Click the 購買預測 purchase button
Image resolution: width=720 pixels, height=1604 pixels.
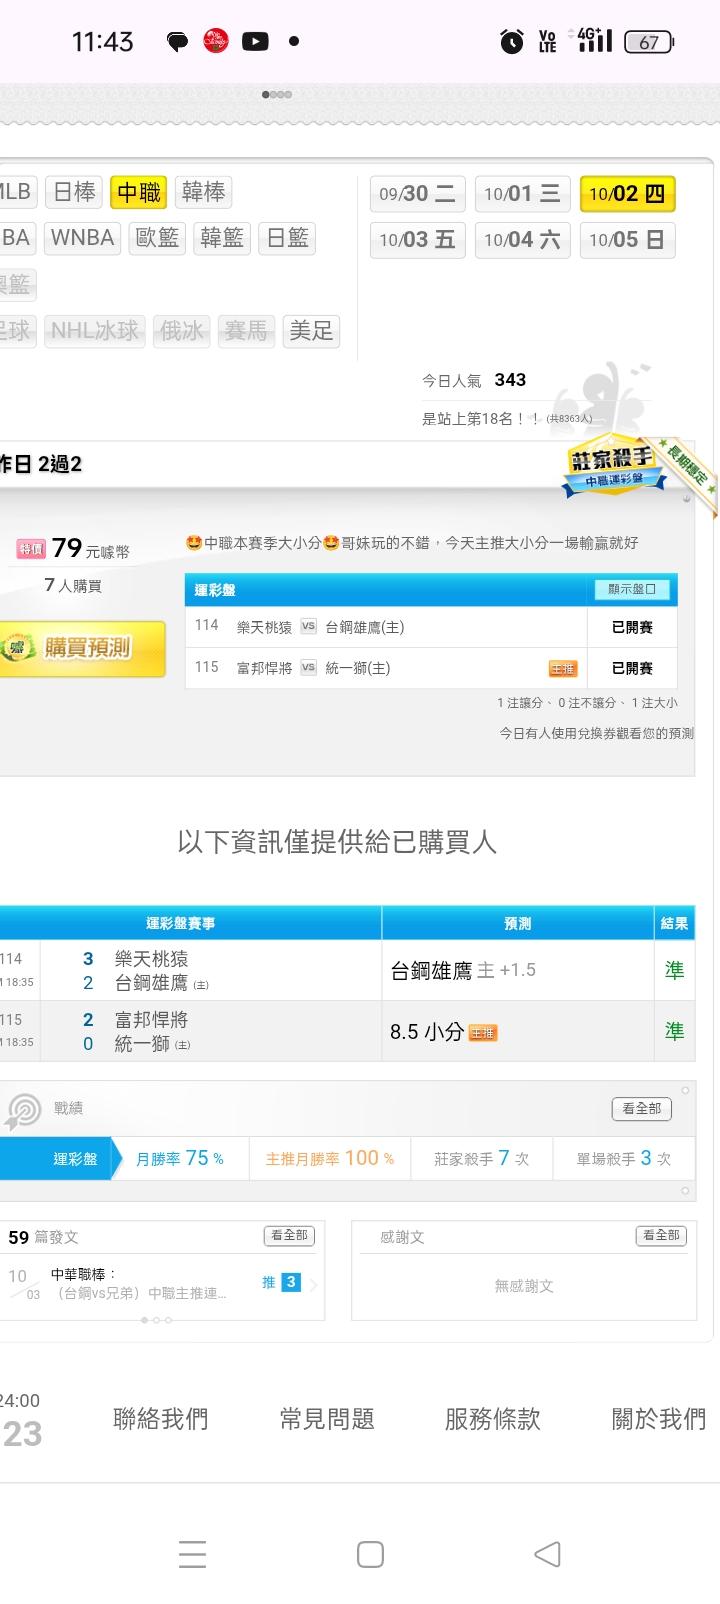coord(82,648)
